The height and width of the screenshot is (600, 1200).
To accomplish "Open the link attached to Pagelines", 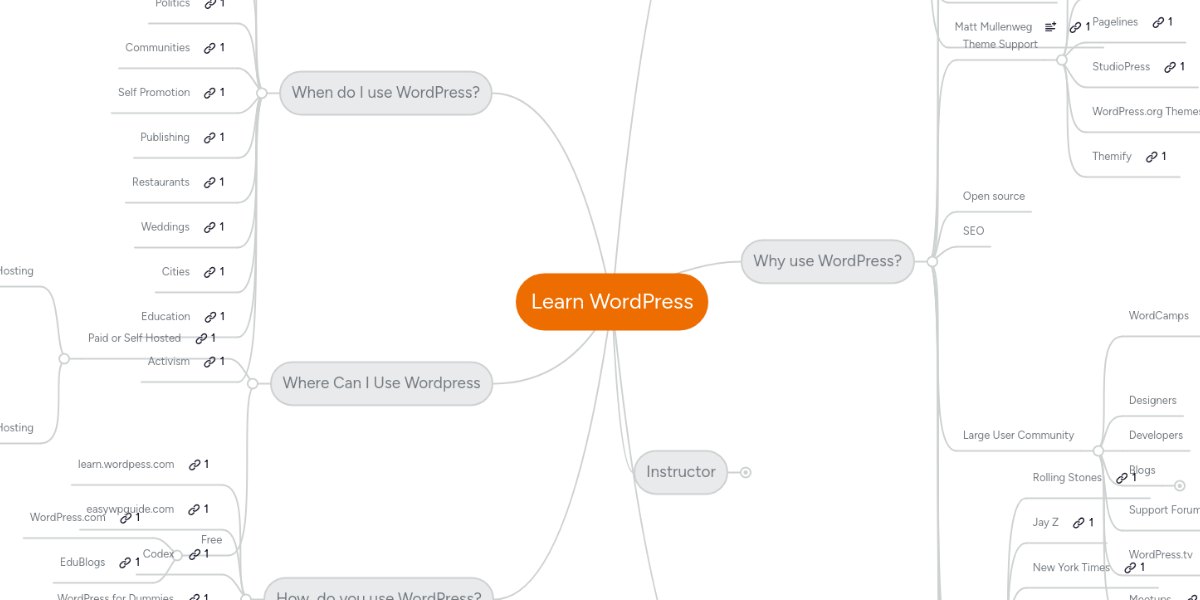I will click(1160, 21).
